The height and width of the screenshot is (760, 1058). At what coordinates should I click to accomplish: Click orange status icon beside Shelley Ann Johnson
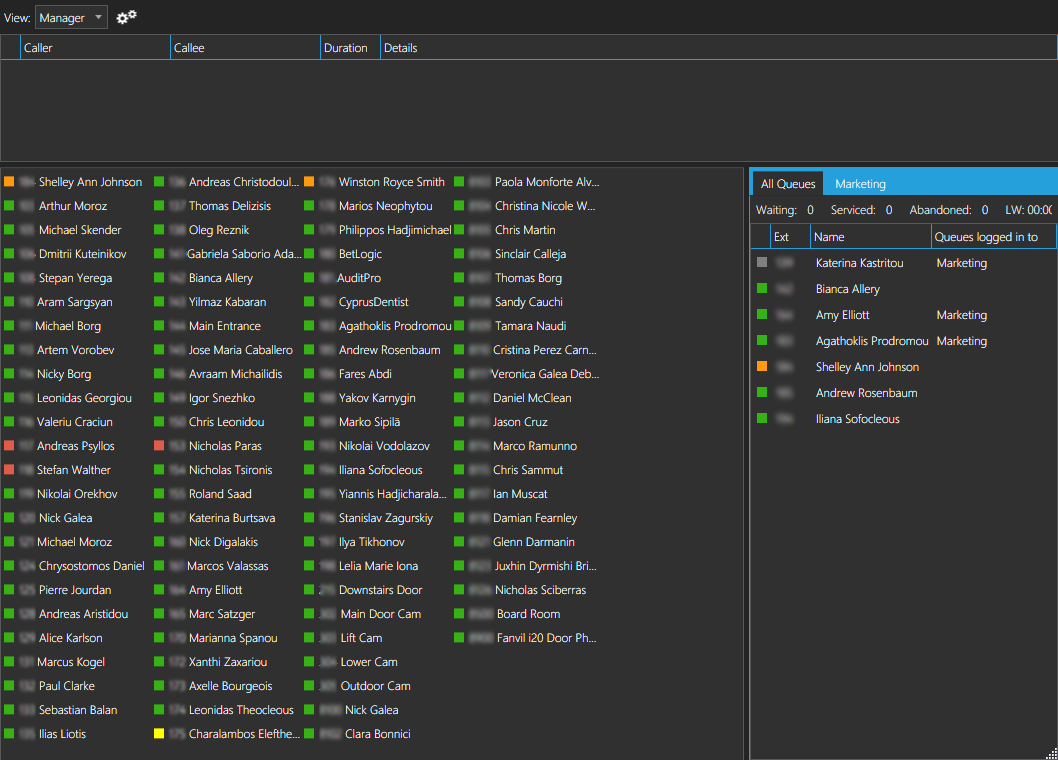click(x=9, y=182)
